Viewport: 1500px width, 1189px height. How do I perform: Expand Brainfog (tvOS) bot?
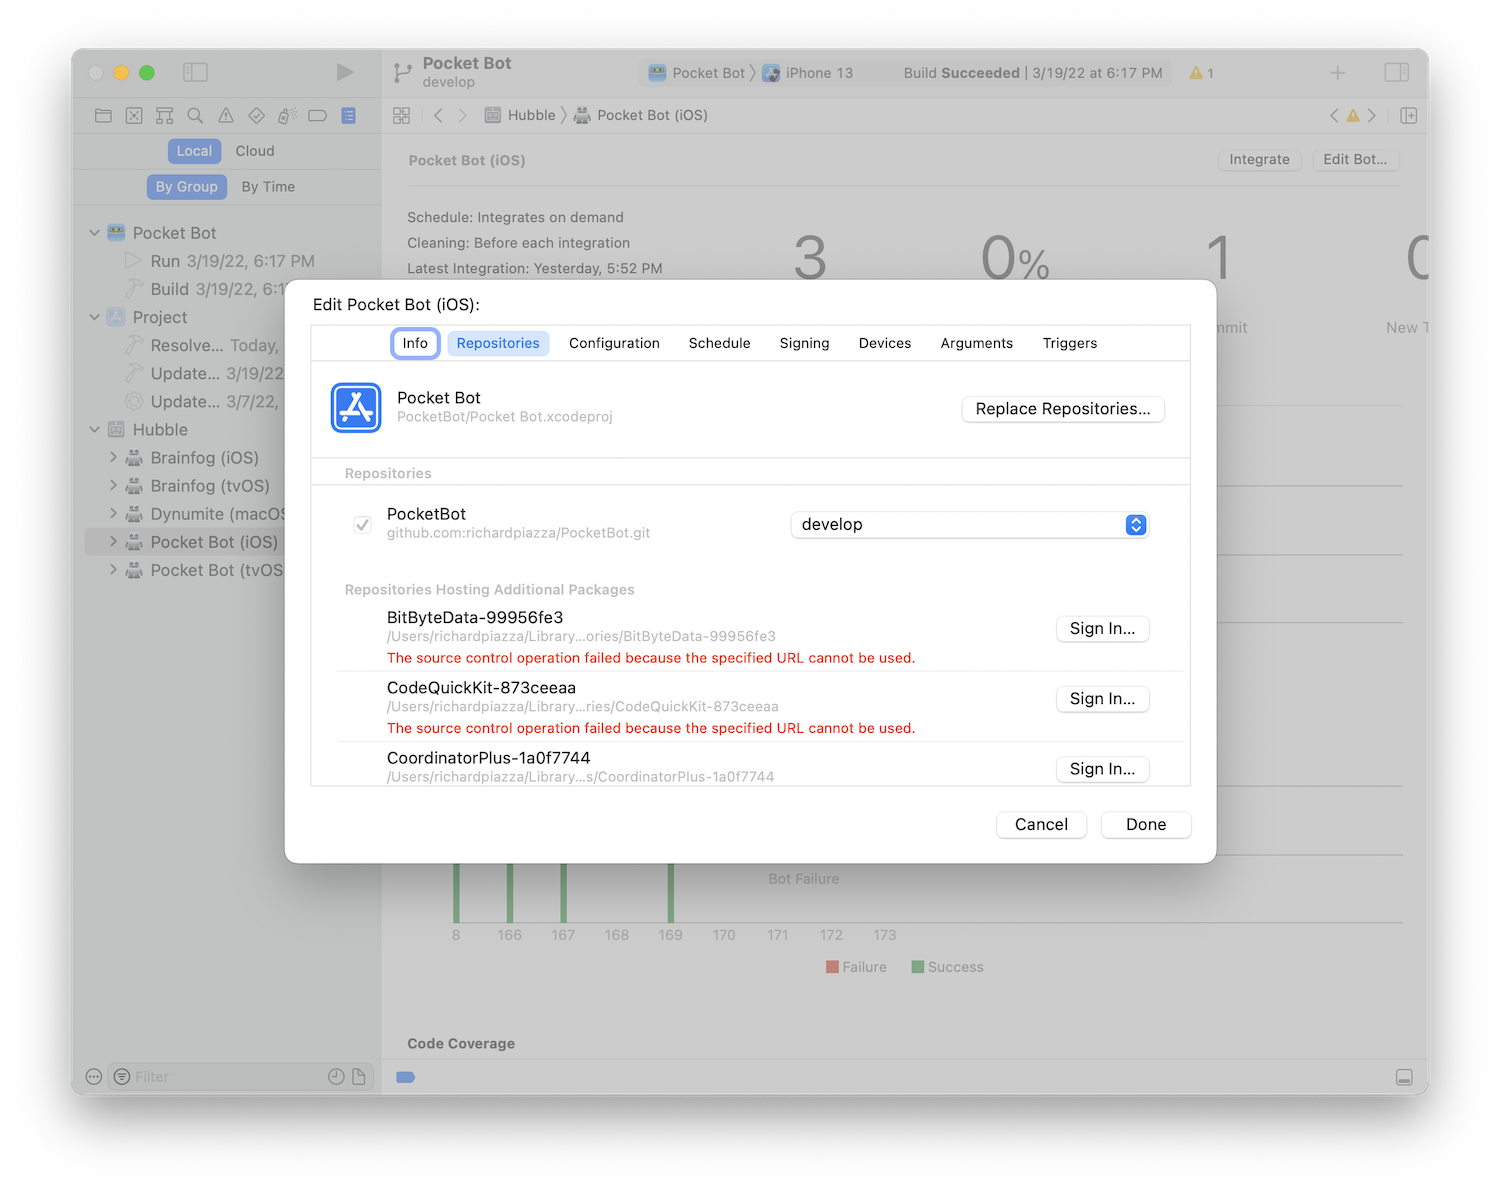tap(113, 486)
